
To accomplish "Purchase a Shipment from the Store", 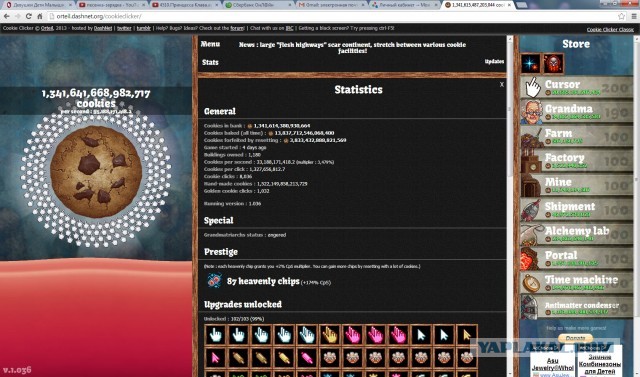I will 576,209.
